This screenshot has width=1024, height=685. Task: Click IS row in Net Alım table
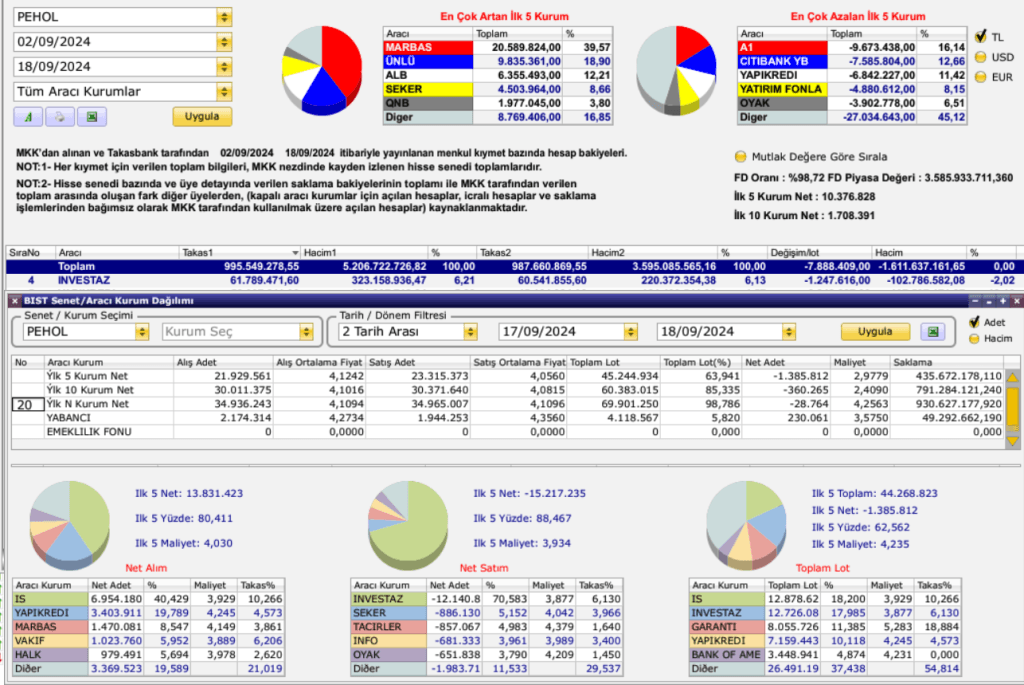point(149,599)
